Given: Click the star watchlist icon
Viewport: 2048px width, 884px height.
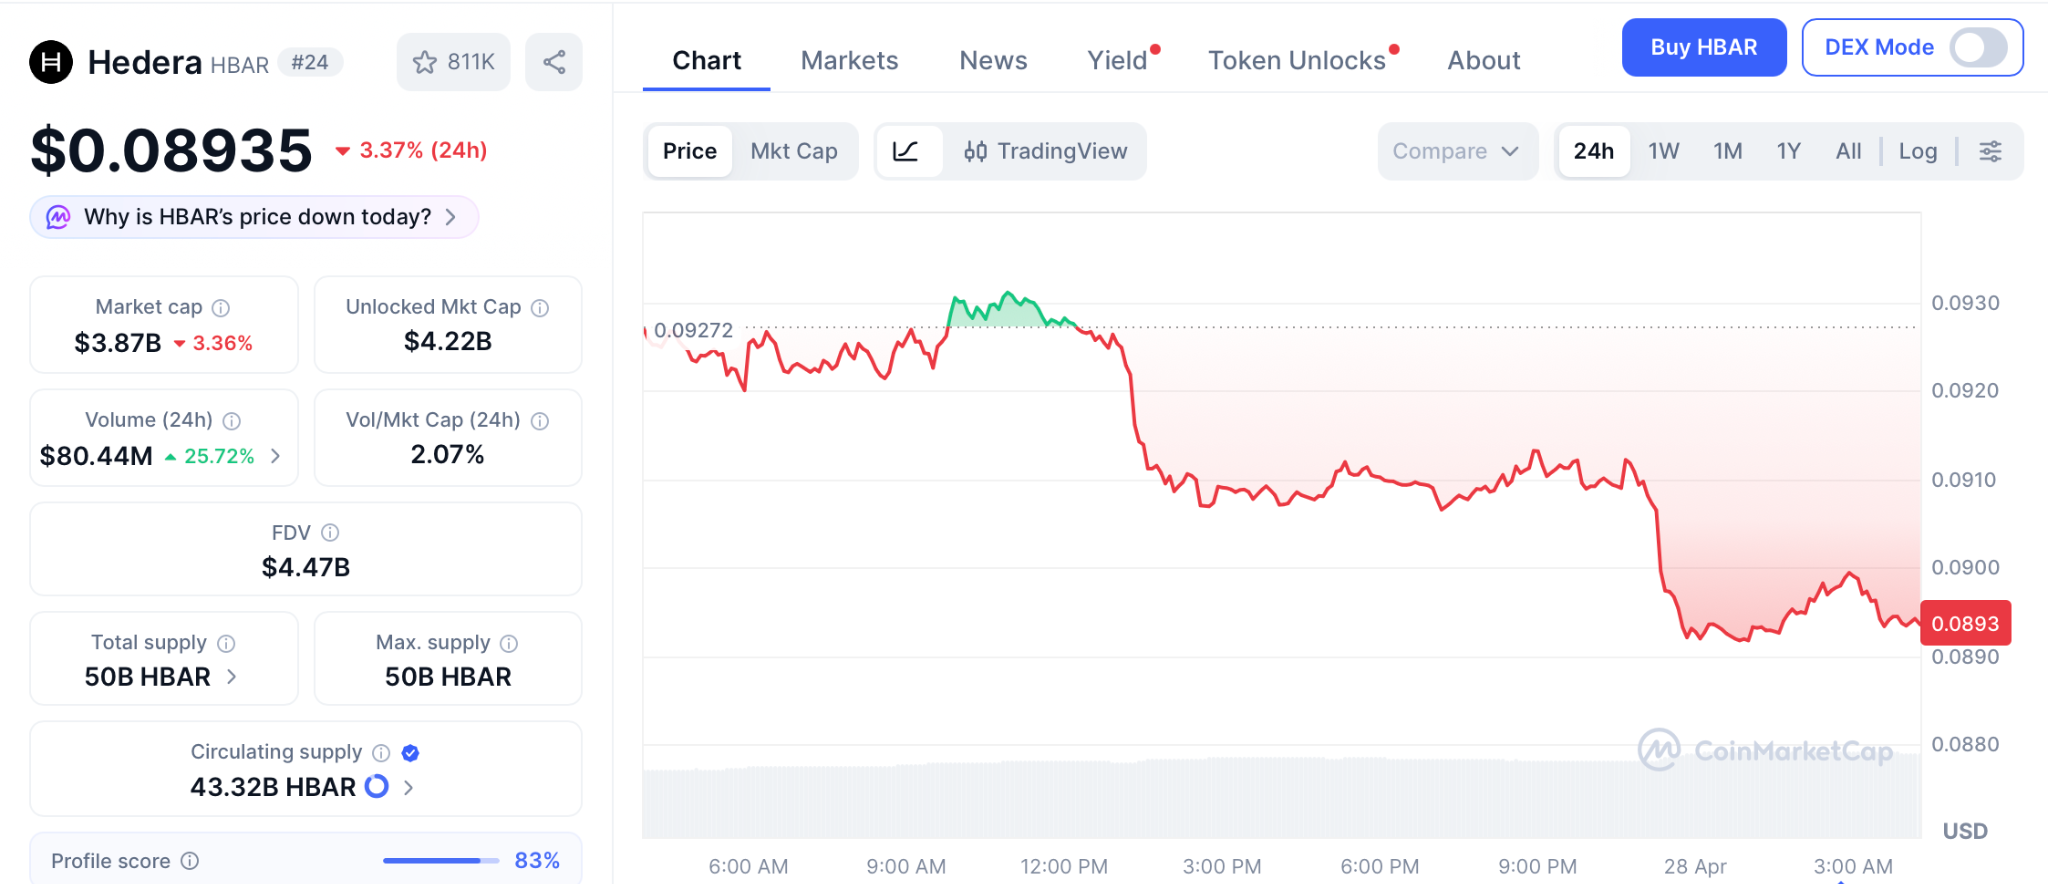Looking at the screenshot, I should point(425,62).
